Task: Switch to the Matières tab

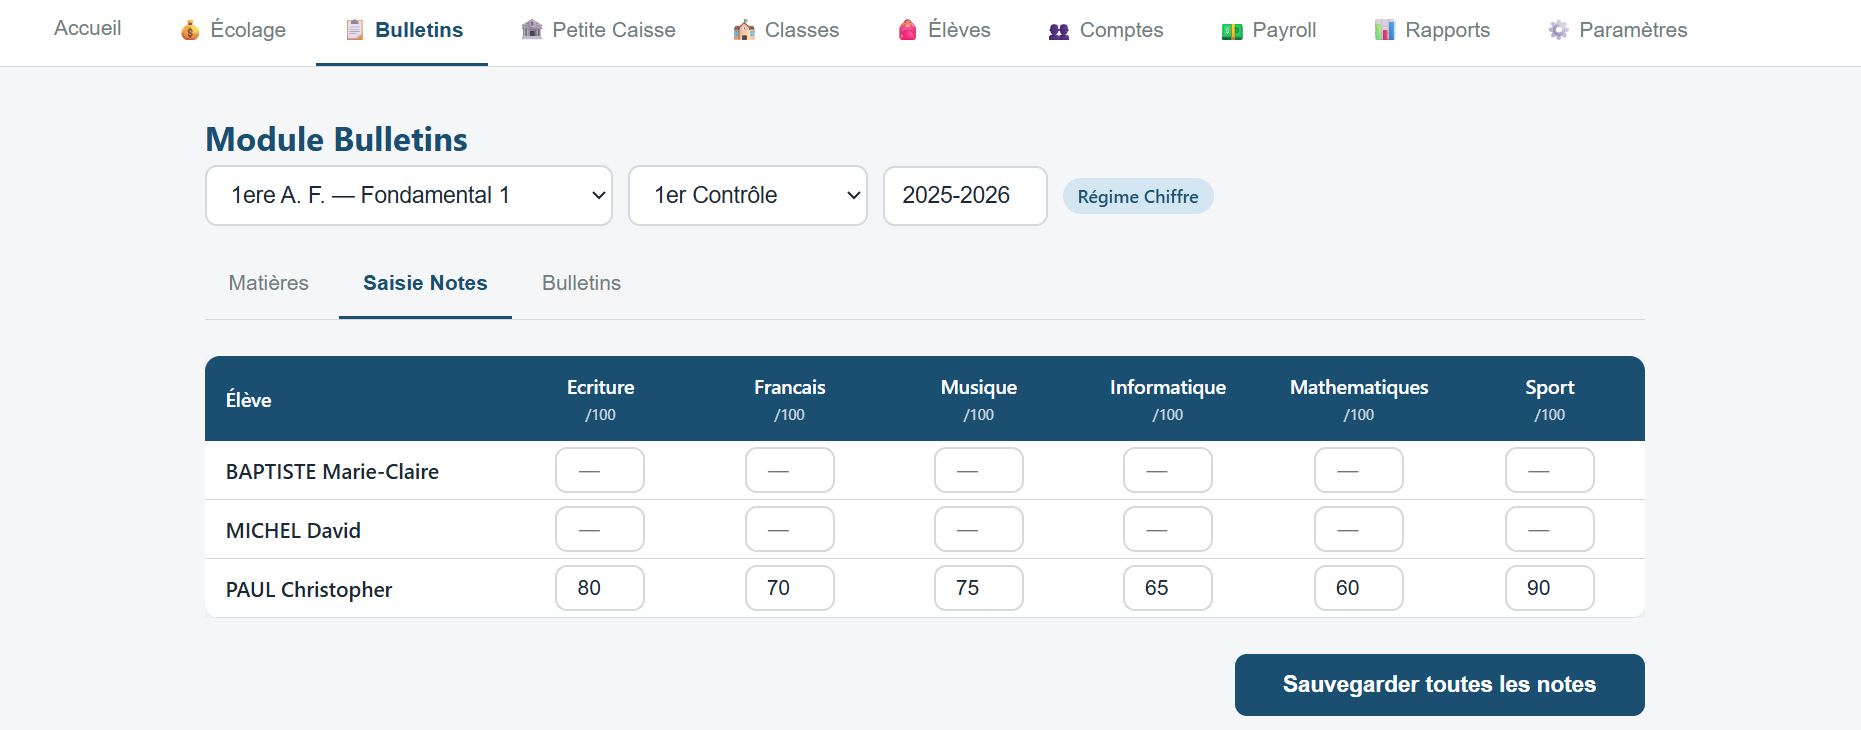Action: point(269,283)
